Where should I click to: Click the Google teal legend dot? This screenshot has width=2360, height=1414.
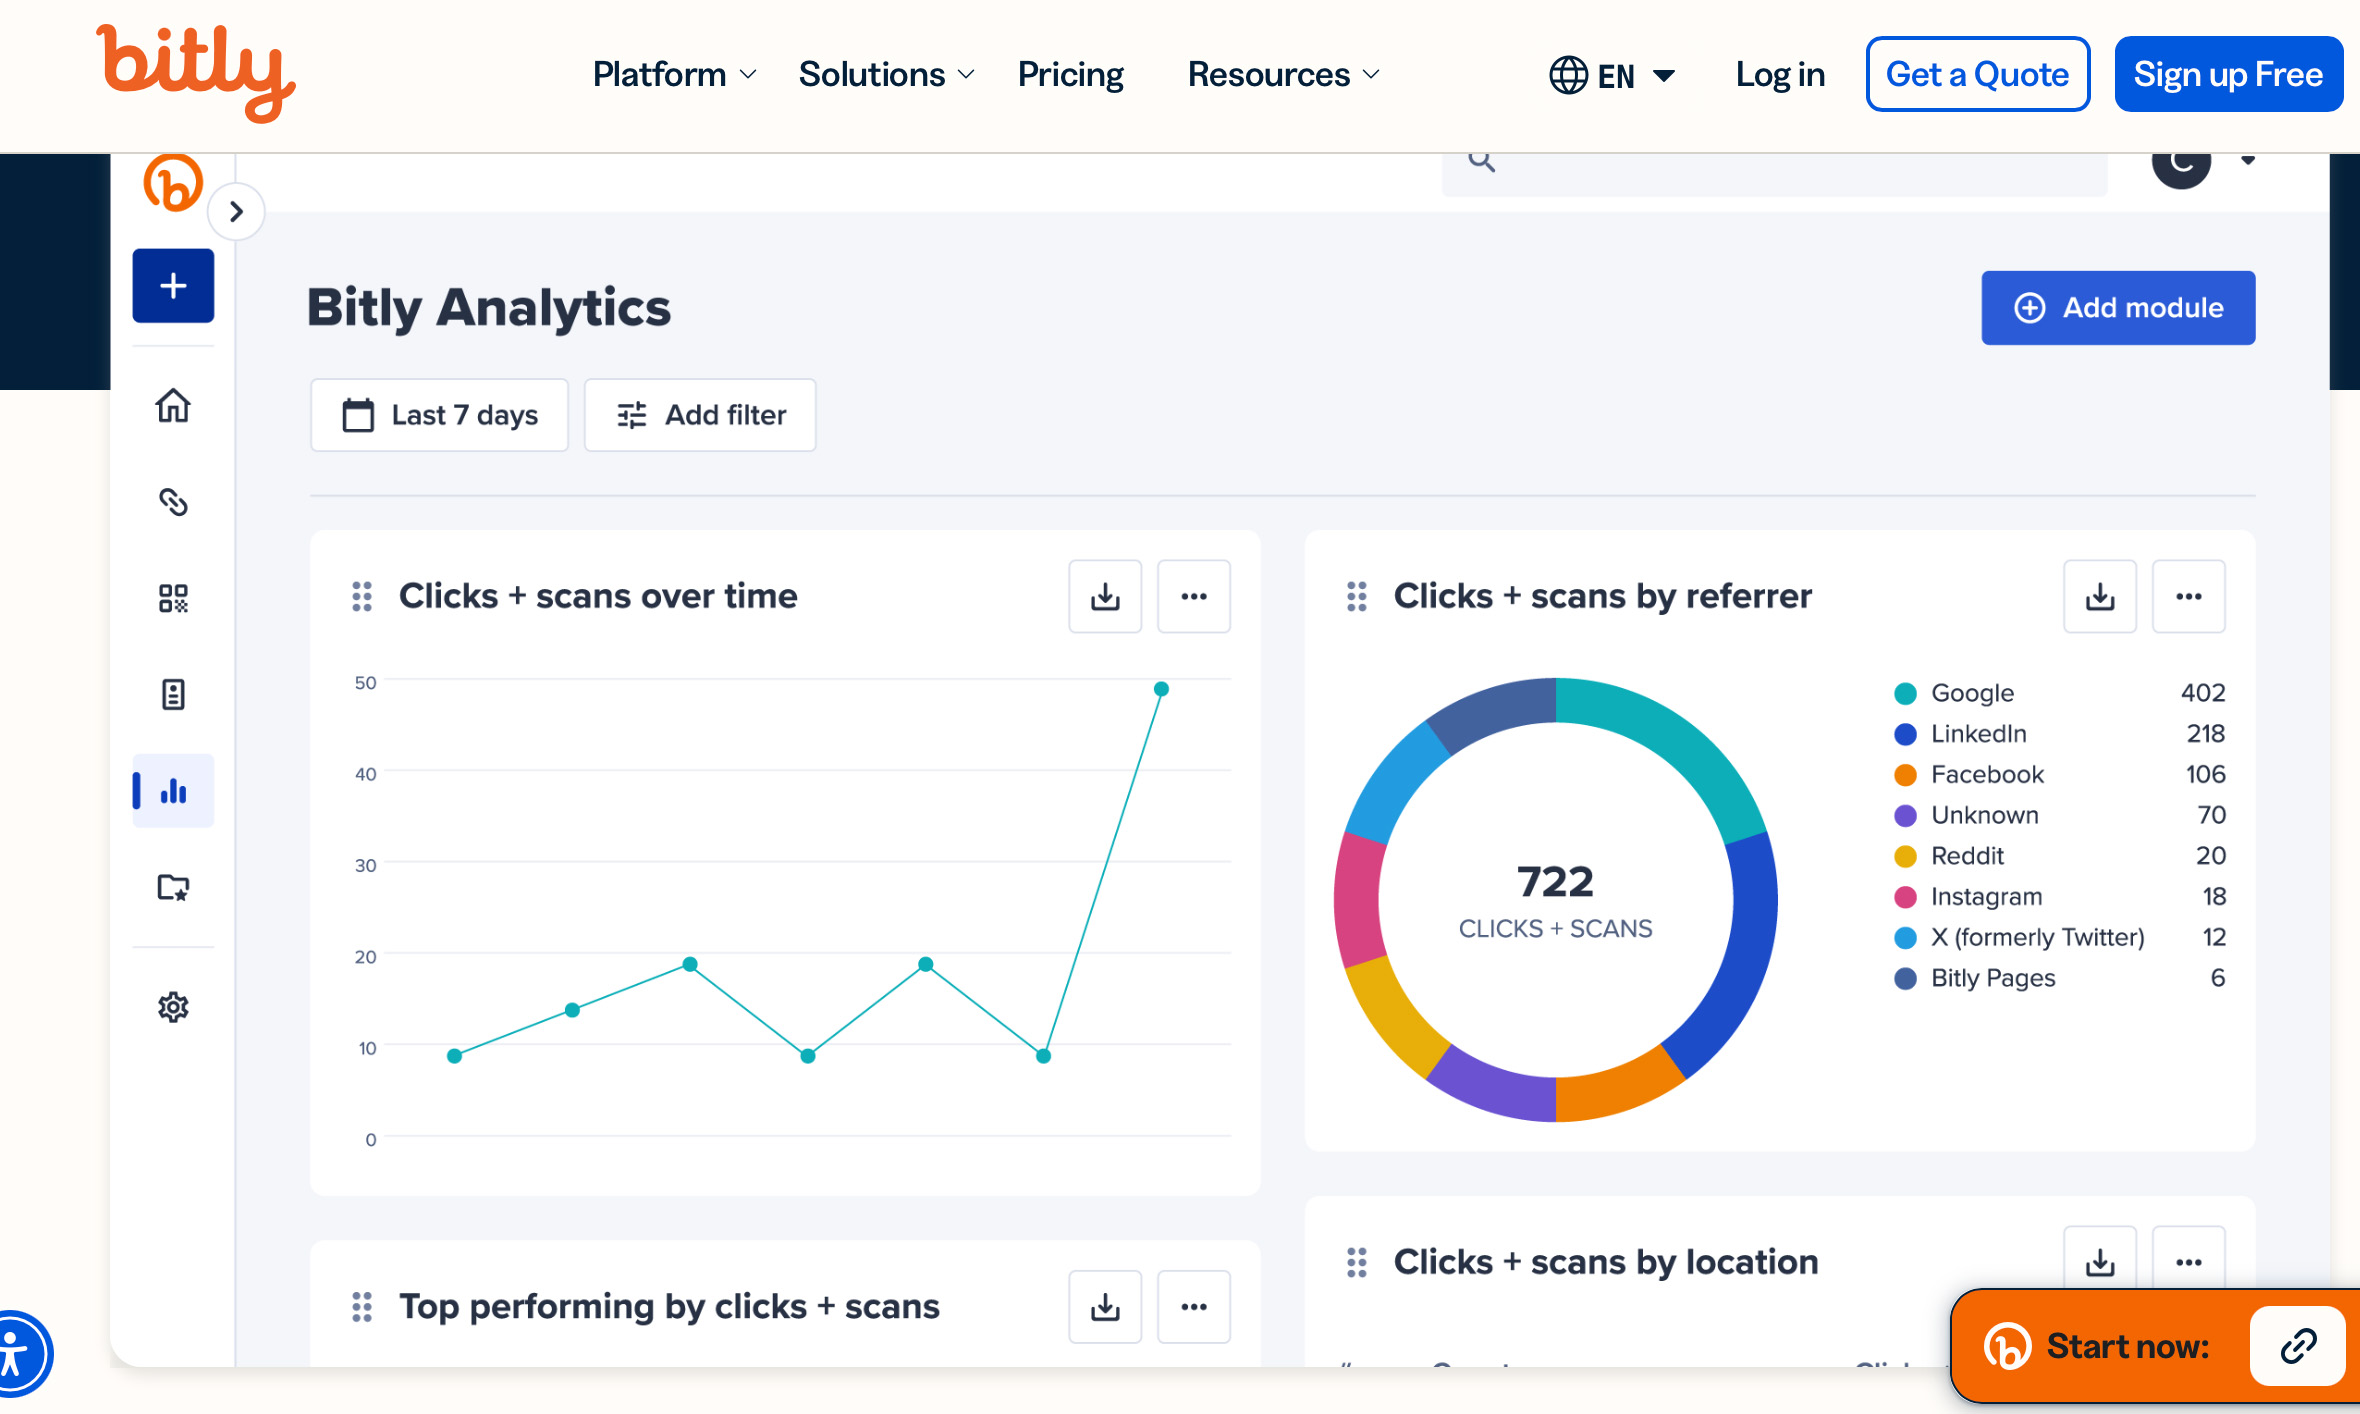click(1905, 693)
